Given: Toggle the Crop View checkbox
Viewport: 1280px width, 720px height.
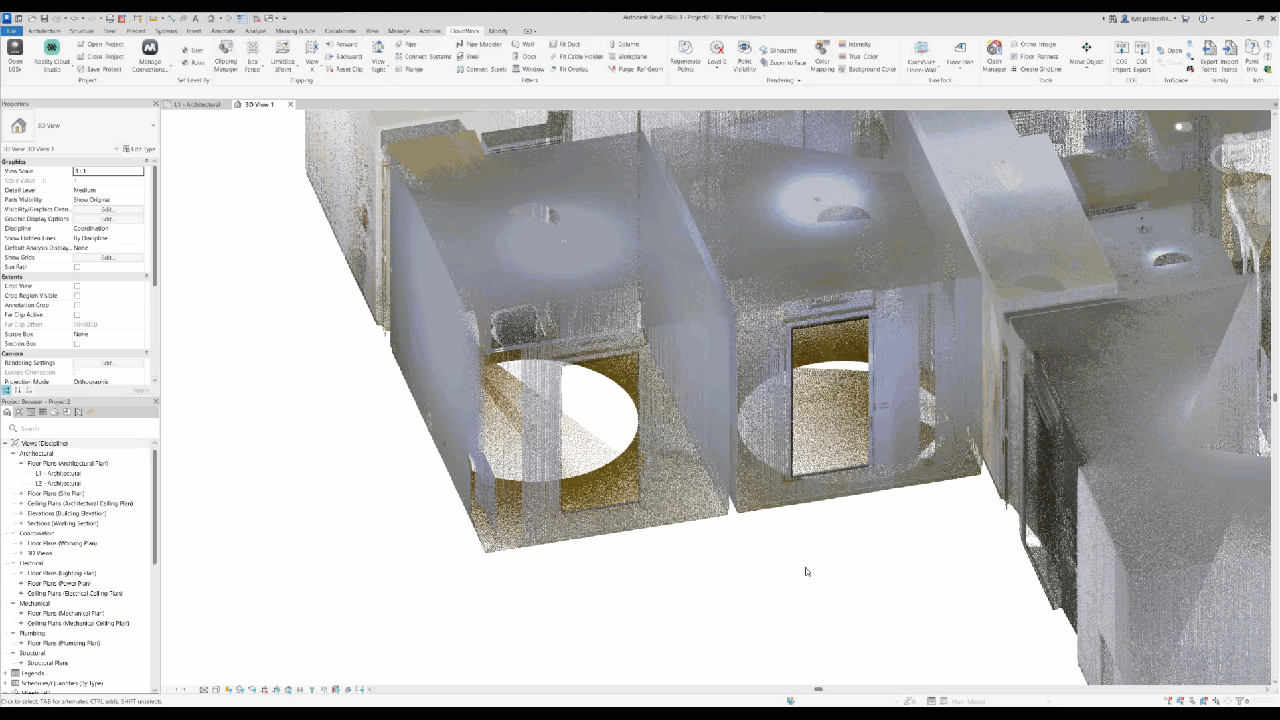Looking at the screenshot, I should point(77,286).
